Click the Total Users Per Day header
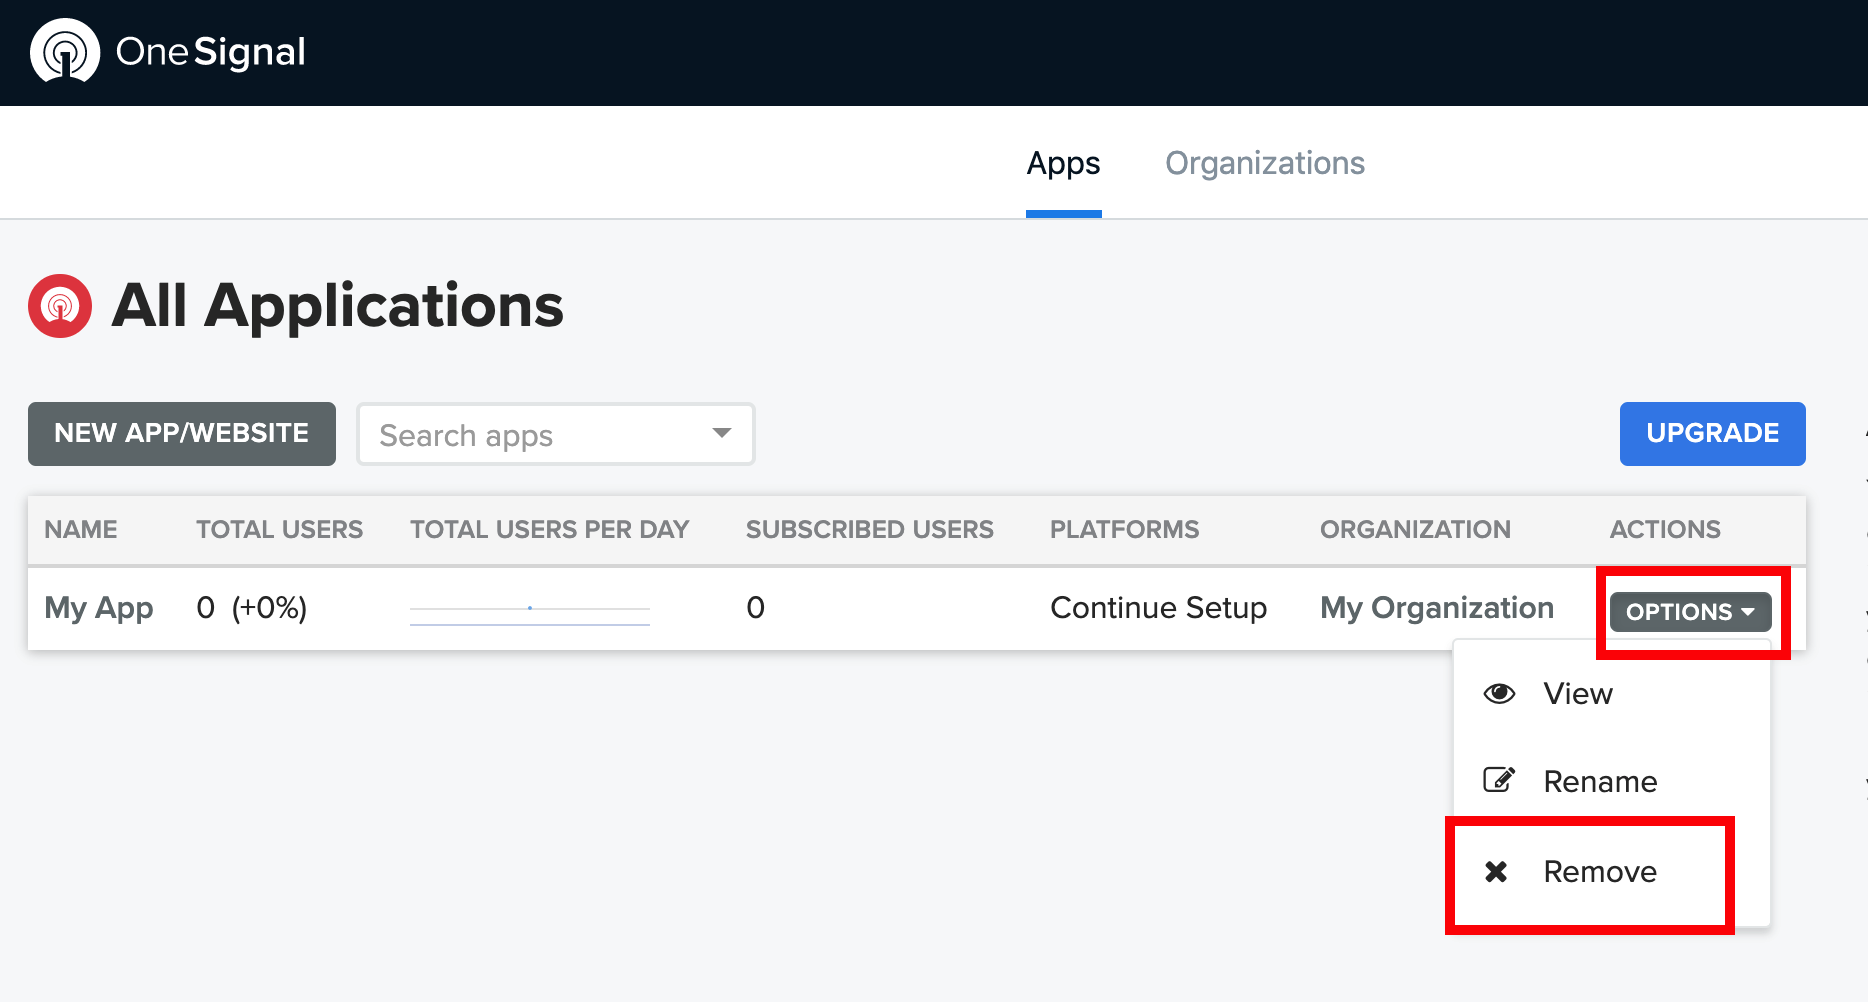The image size is (1868, 1002). click(550, 529)
